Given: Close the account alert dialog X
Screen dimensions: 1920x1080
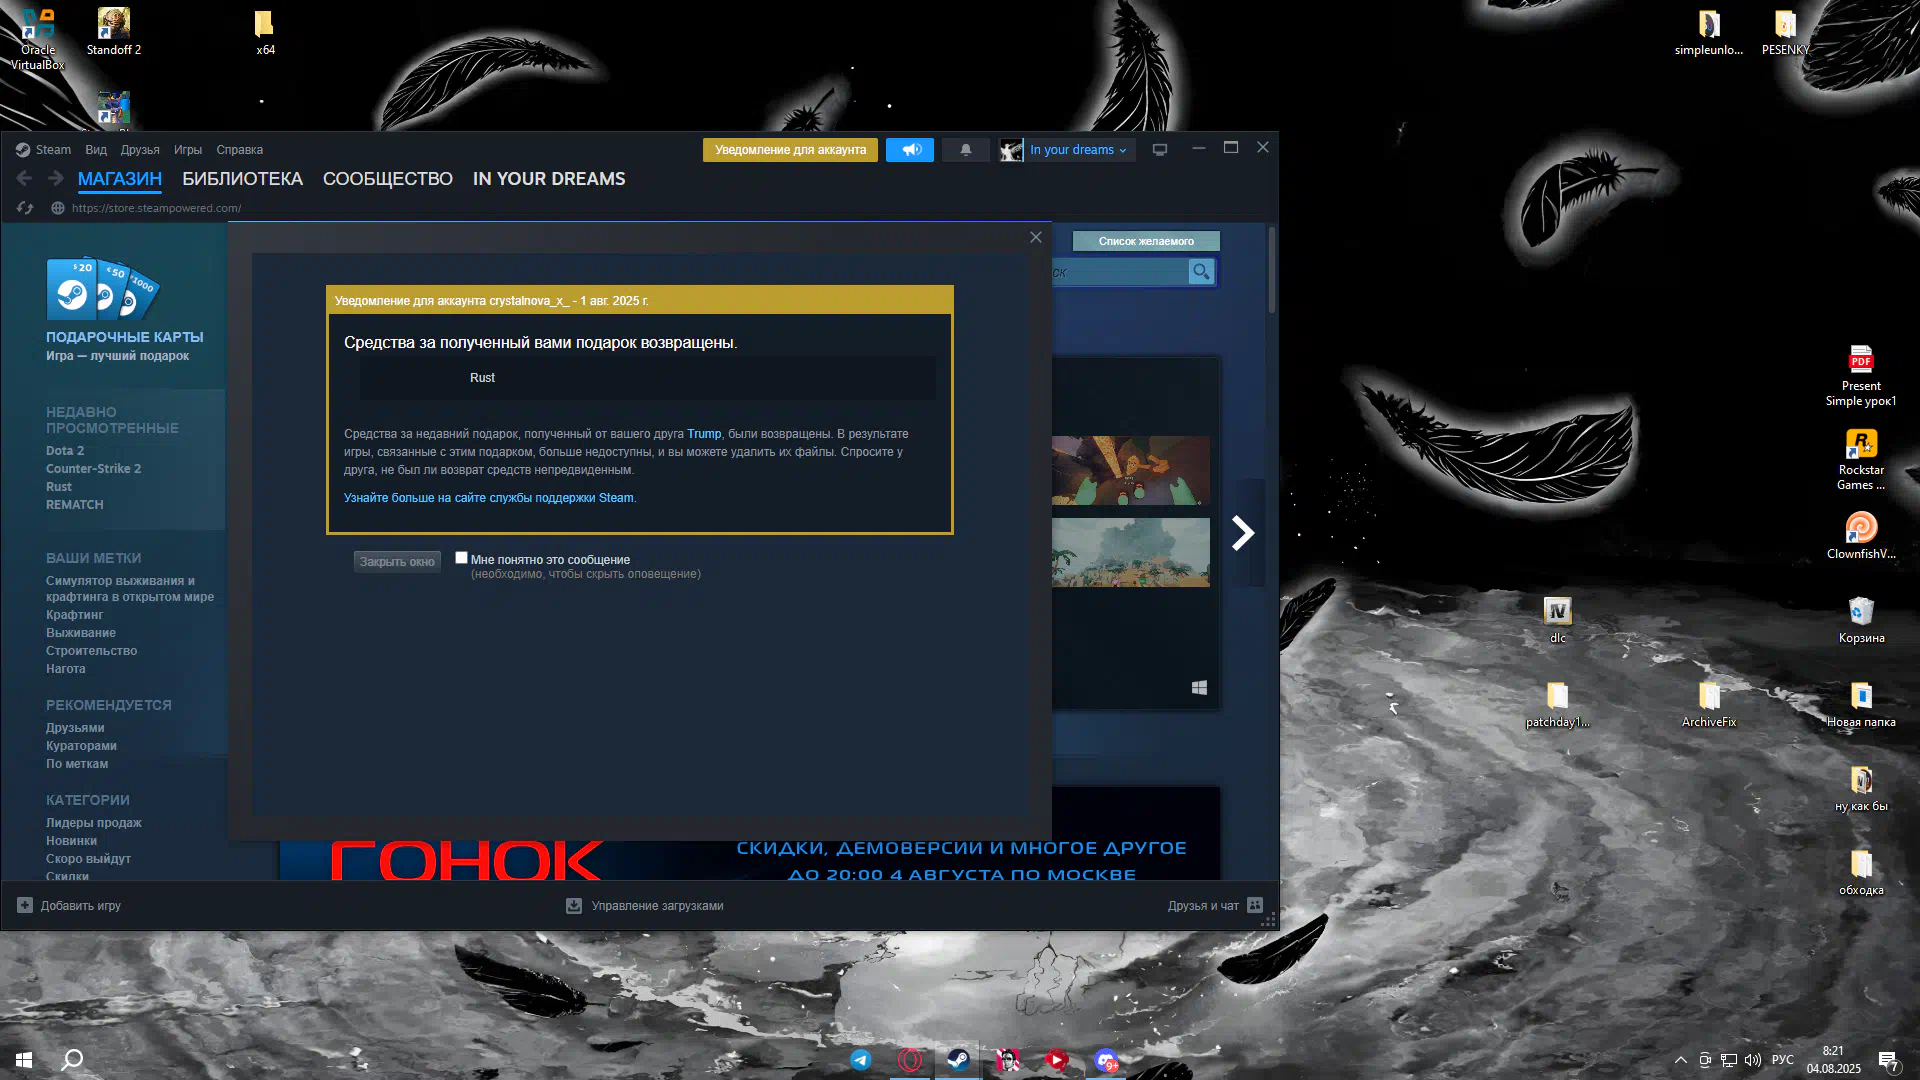Looking at the screenshot, I should pyautogui.click(x=1036, y=237).
